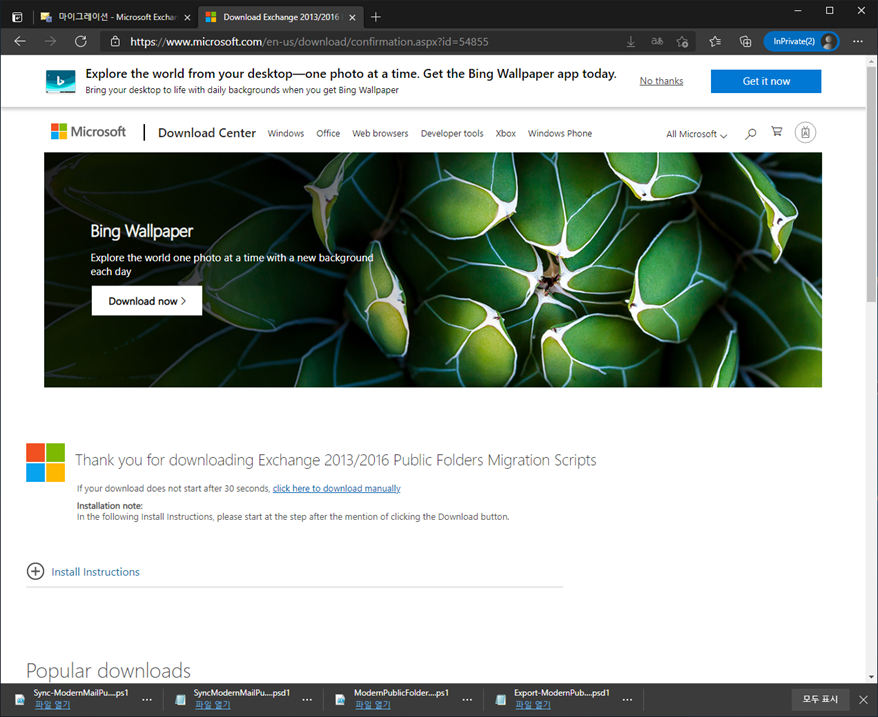Screen dimensions: 878x717
Task: Click the Get it now button
Action: tap(766, 81)
